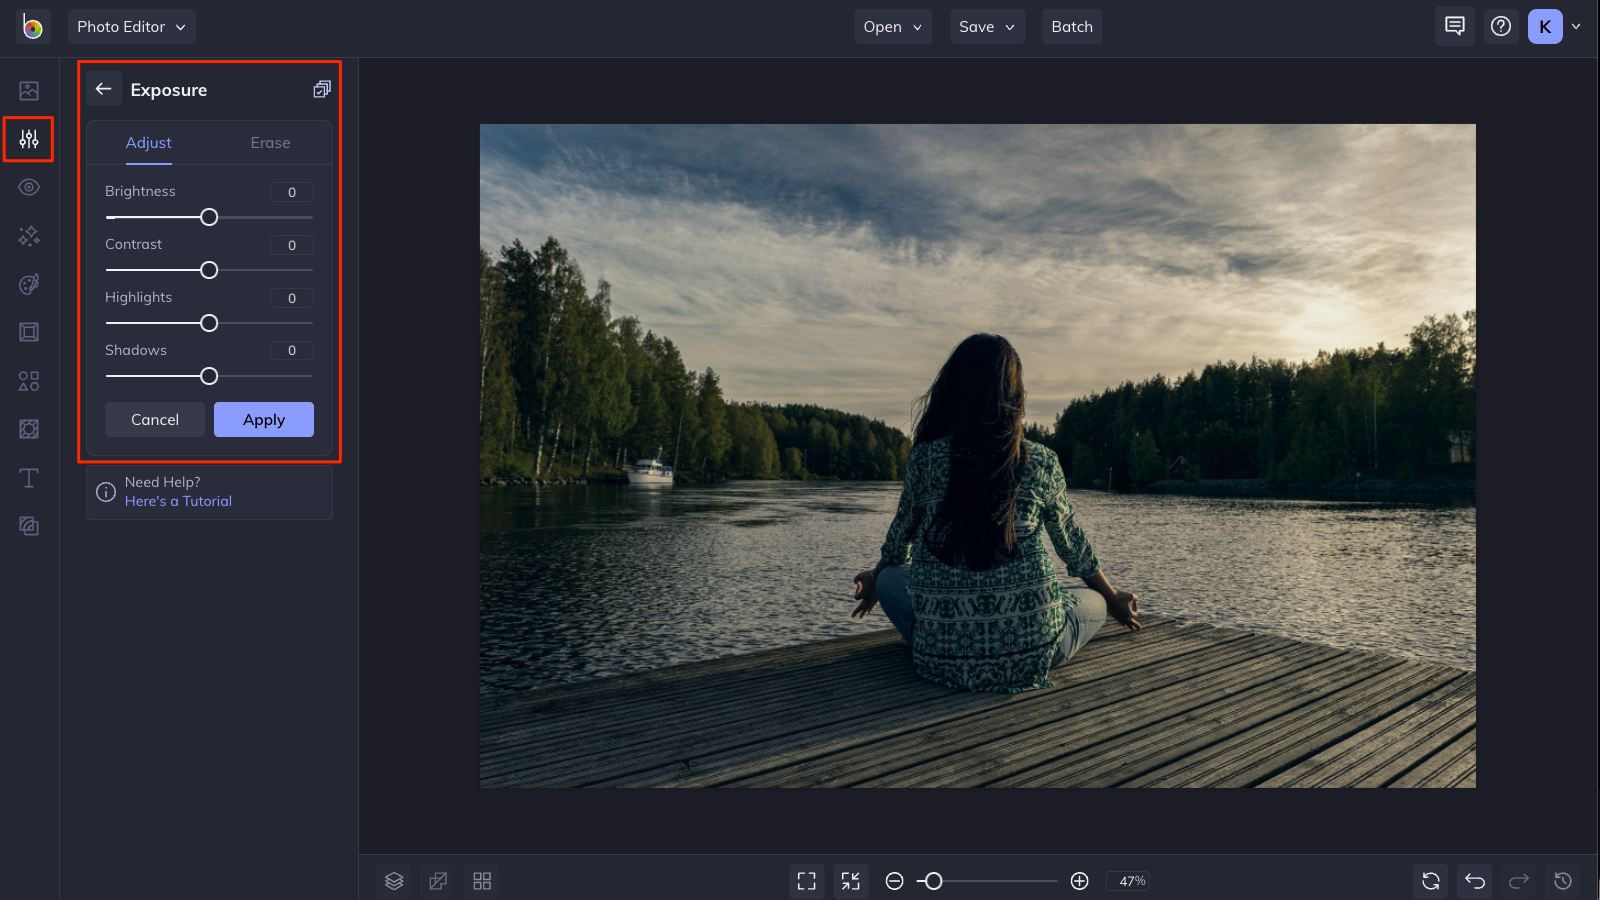The image size is (1600, 900).
Task: Apply the exposure adjustments
Action: pyautogui.click(x=263, y=419)
